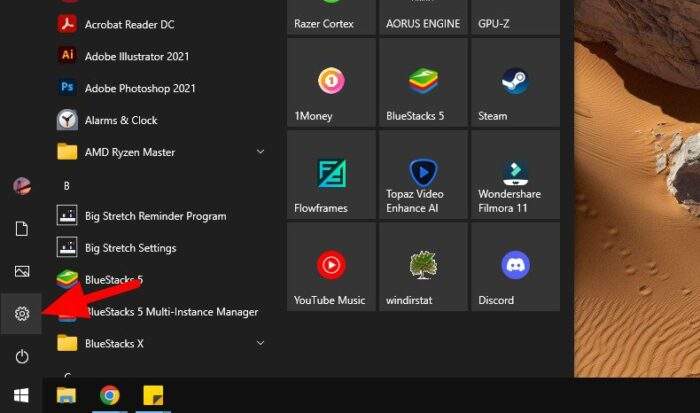Viewport: 700px width, 413px height.
Task: Open Acrobat Reader DC from app list
Action: (x=129, y=24)
